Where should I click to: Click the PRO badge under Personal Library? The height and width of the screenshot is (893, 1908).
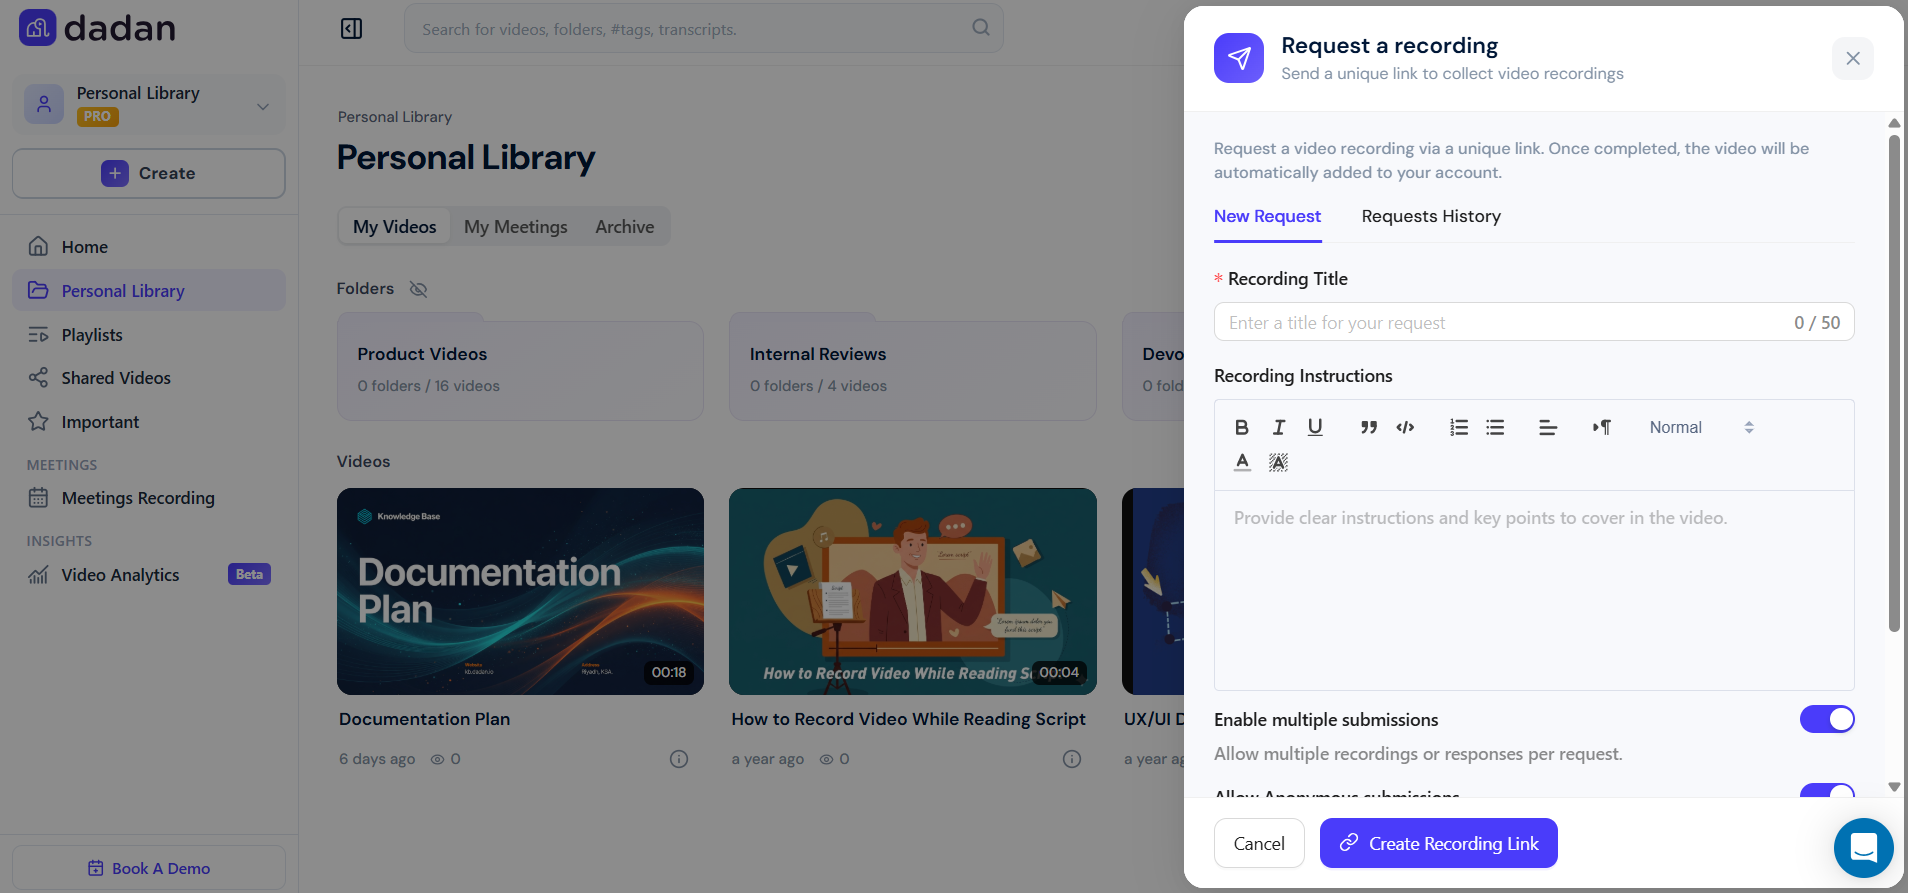(x=98, y=117)
